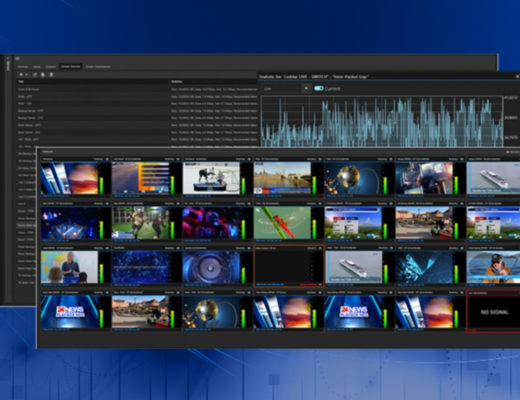Click the header icon on the blue particles tile
This screenshot has height=400, width=520.
pos(178,248)
